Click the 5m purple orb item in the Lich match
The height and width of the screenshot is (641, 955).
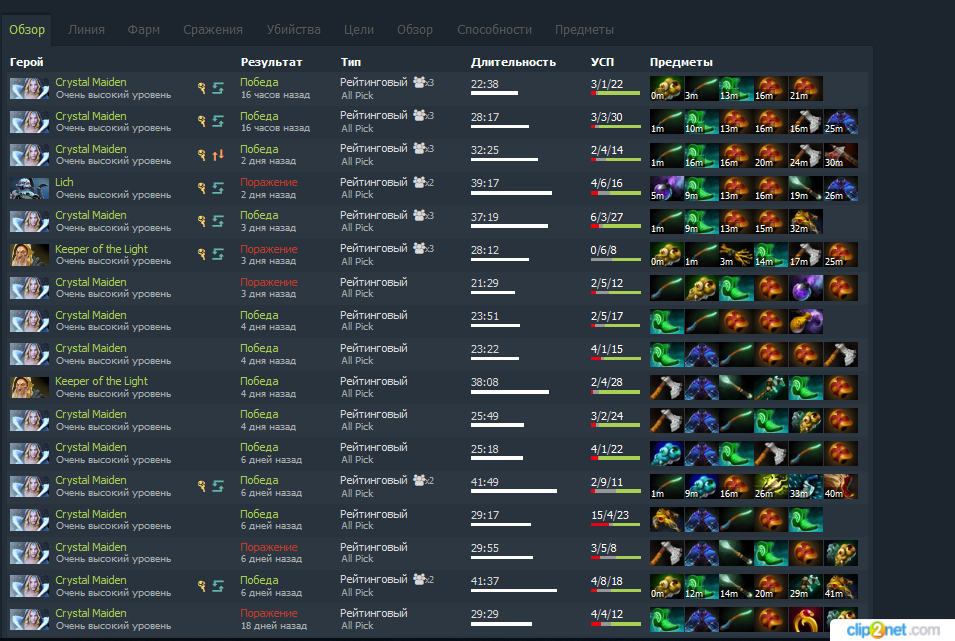666,188
